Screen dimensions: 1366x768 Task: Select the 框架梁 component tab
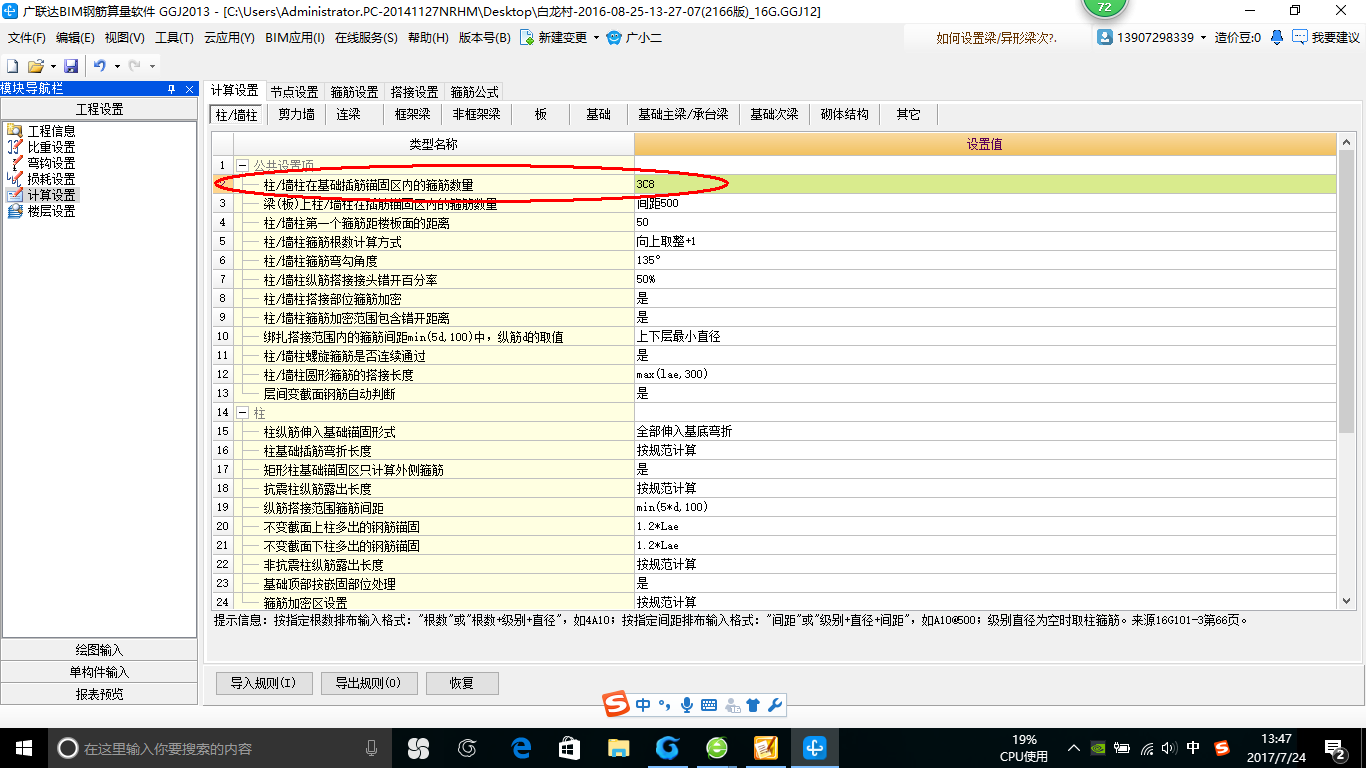coord(412,114)
